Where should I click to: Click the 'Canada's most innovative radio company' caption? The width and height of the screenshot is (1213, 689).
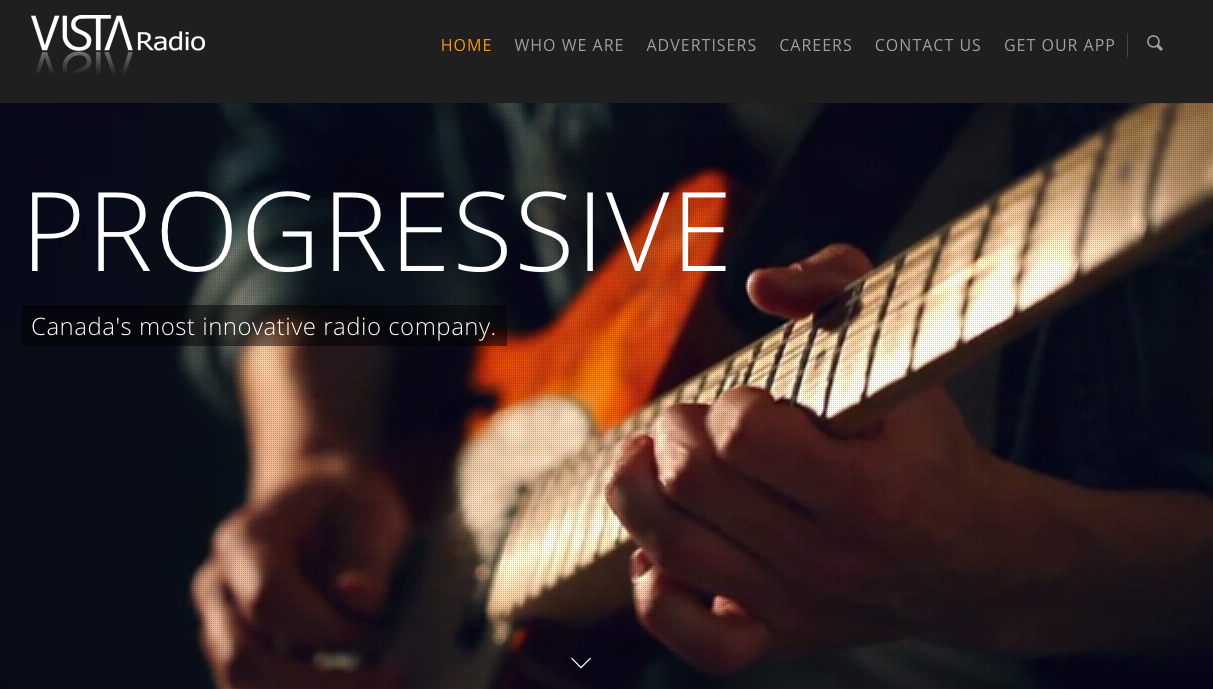(264, 326)
